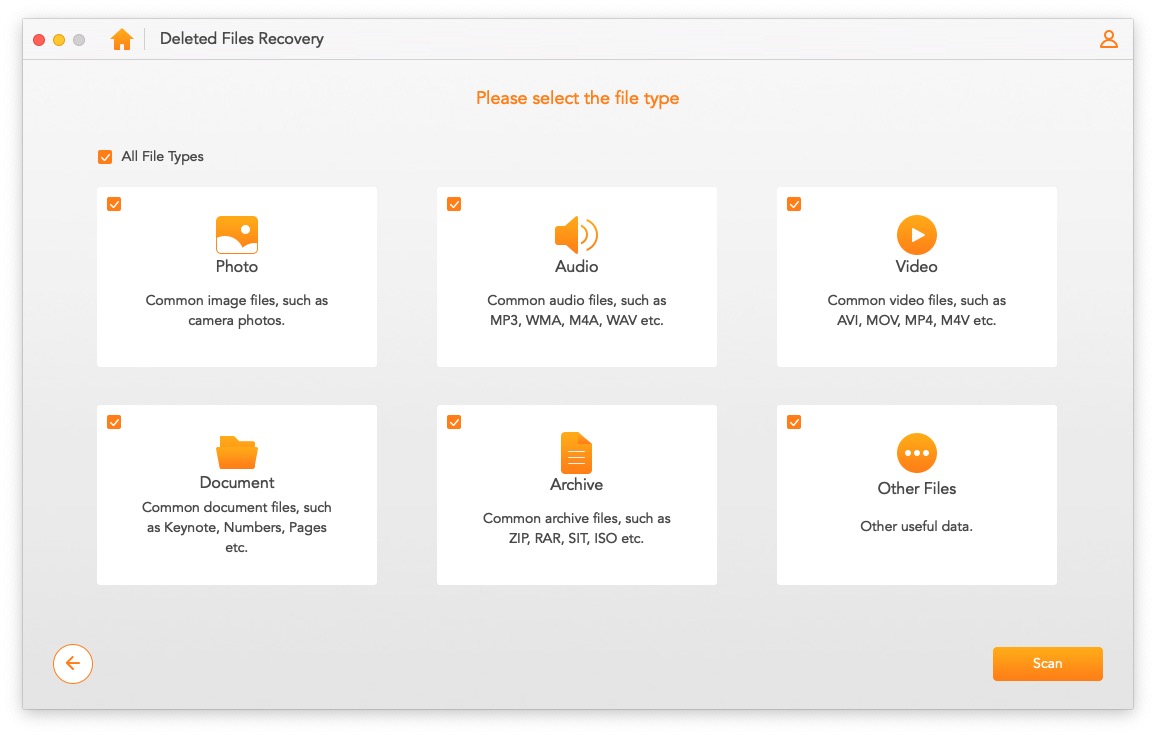Uncheck the Other Files checkbox
Image resolution: width=1156 pixels, height=736 pixels.
794,422
